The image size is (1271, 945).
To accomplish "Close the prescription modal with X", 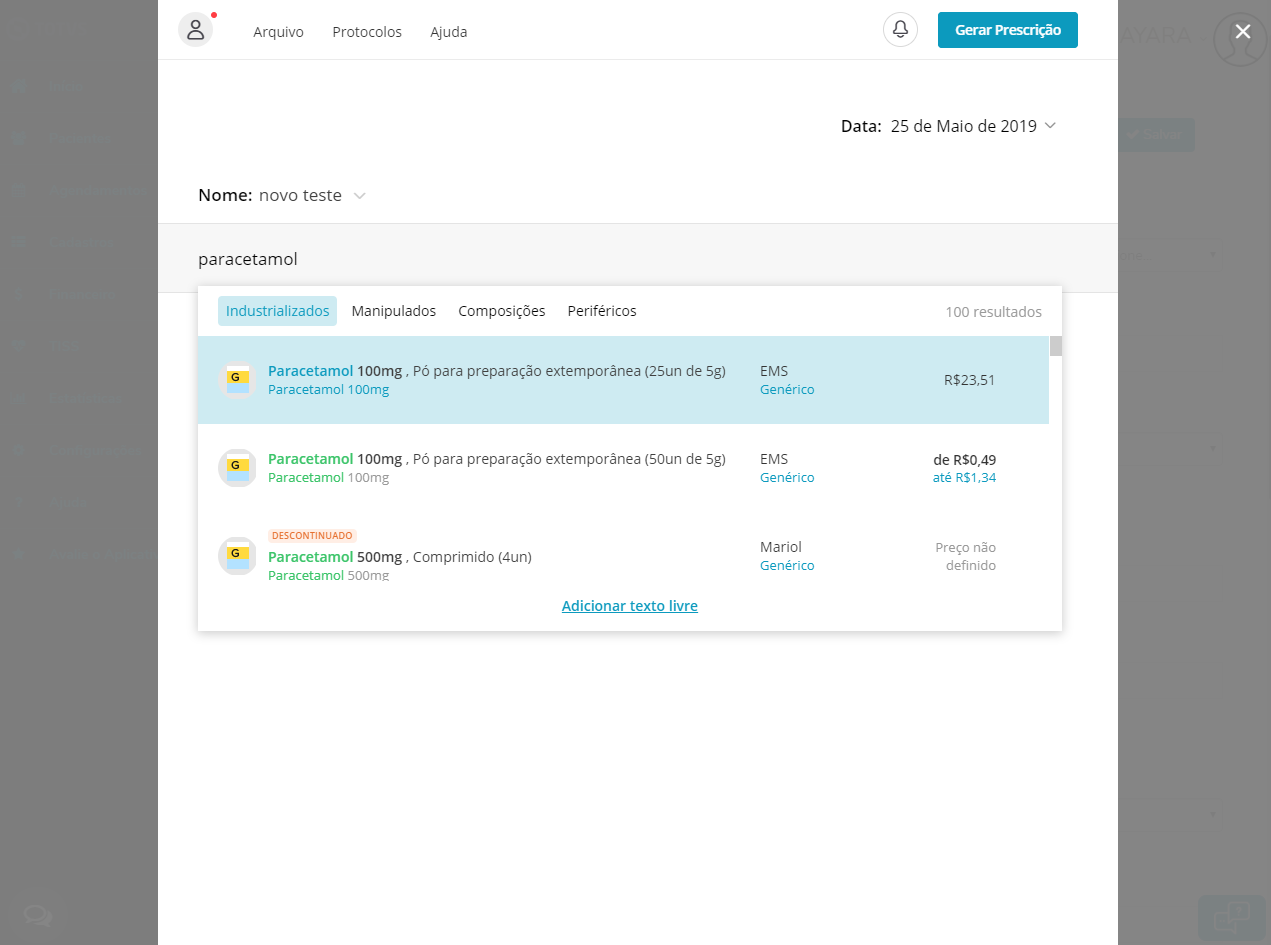I will (x=1242, y=32).
